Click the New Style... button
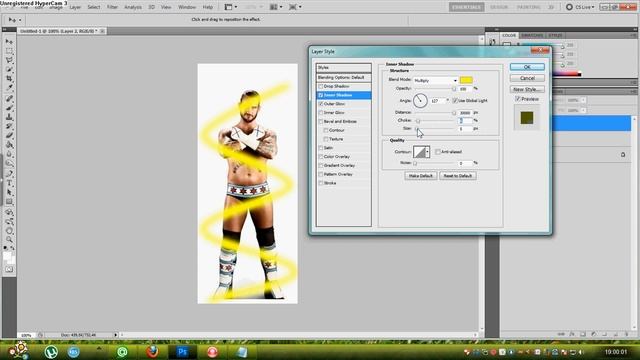The height and width of the screenshot is (360, 640). [x=527, y=89]
